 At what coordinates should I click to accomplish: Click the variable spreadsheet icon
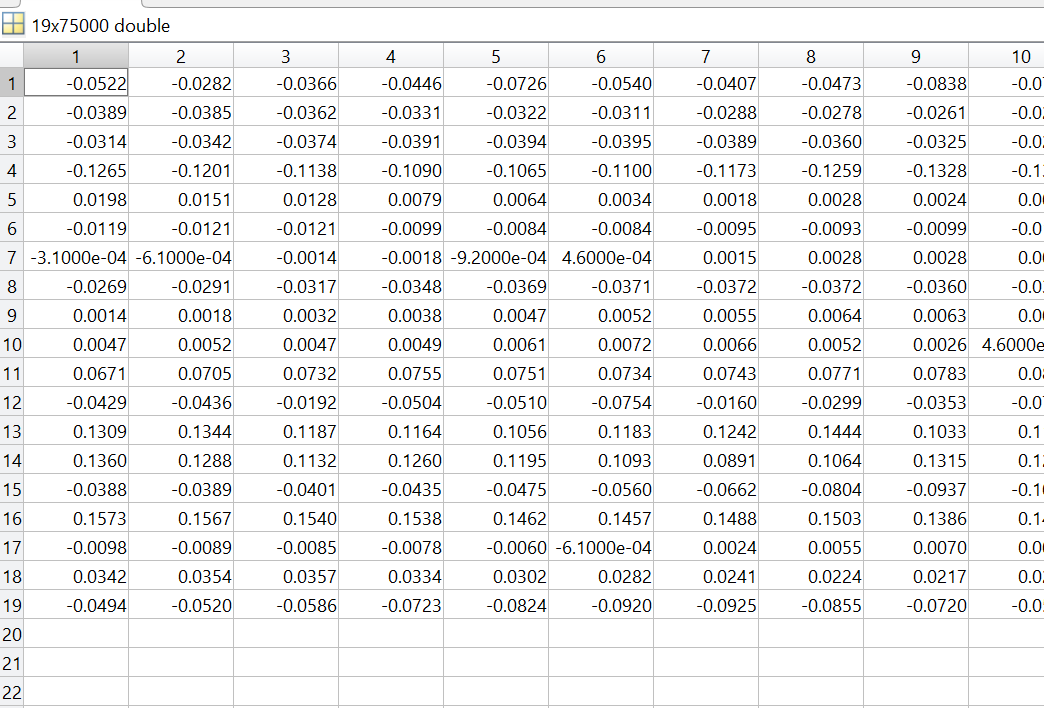click(12, 26)
